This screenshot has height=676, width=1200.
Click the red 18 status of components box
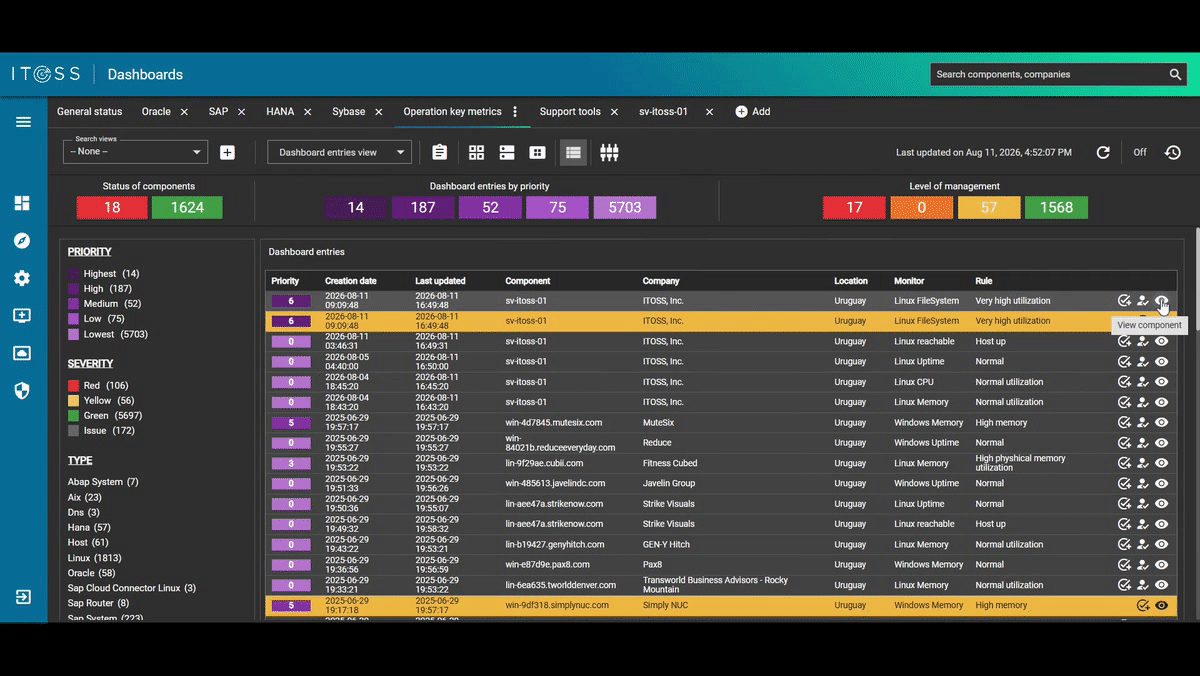(112, 207)
